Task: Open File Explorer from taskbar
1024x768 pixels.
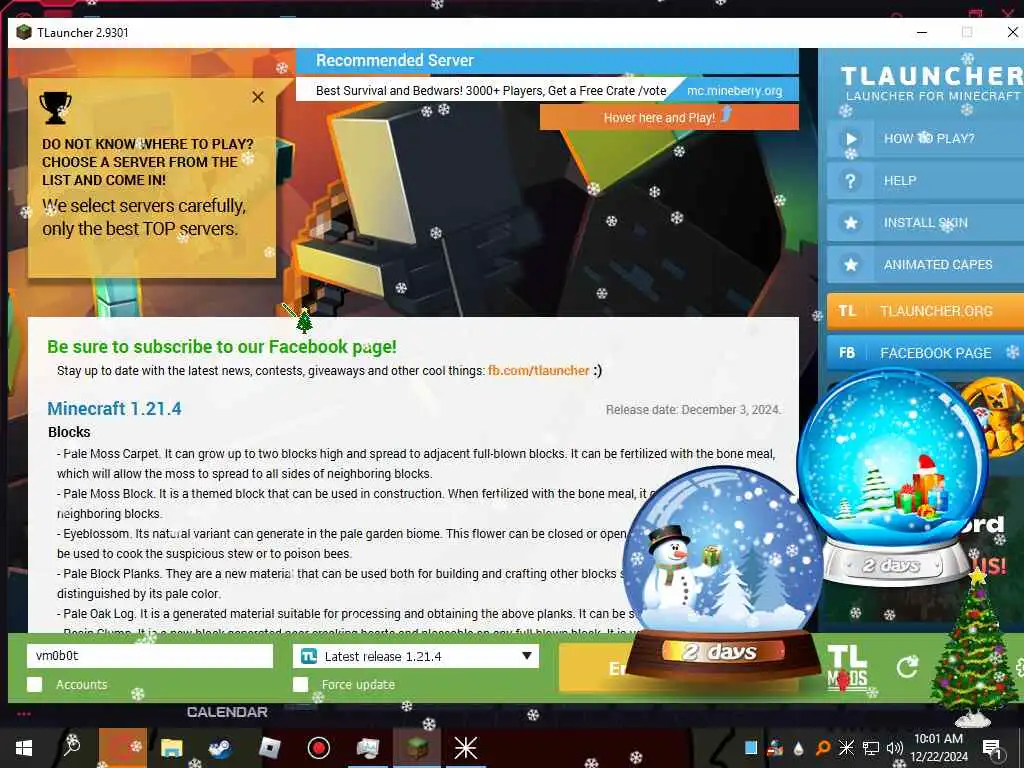Action: 172,748
